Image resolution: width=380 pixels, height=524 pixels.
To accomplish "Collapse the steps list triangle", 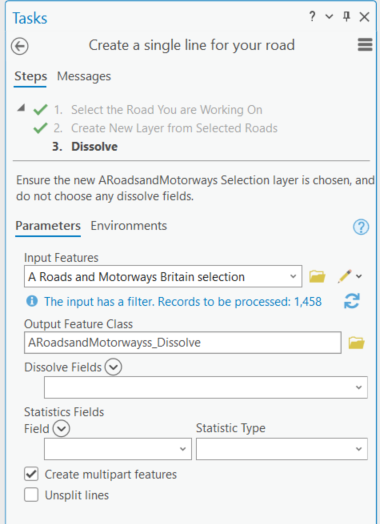I will click(x=21, y=108).
